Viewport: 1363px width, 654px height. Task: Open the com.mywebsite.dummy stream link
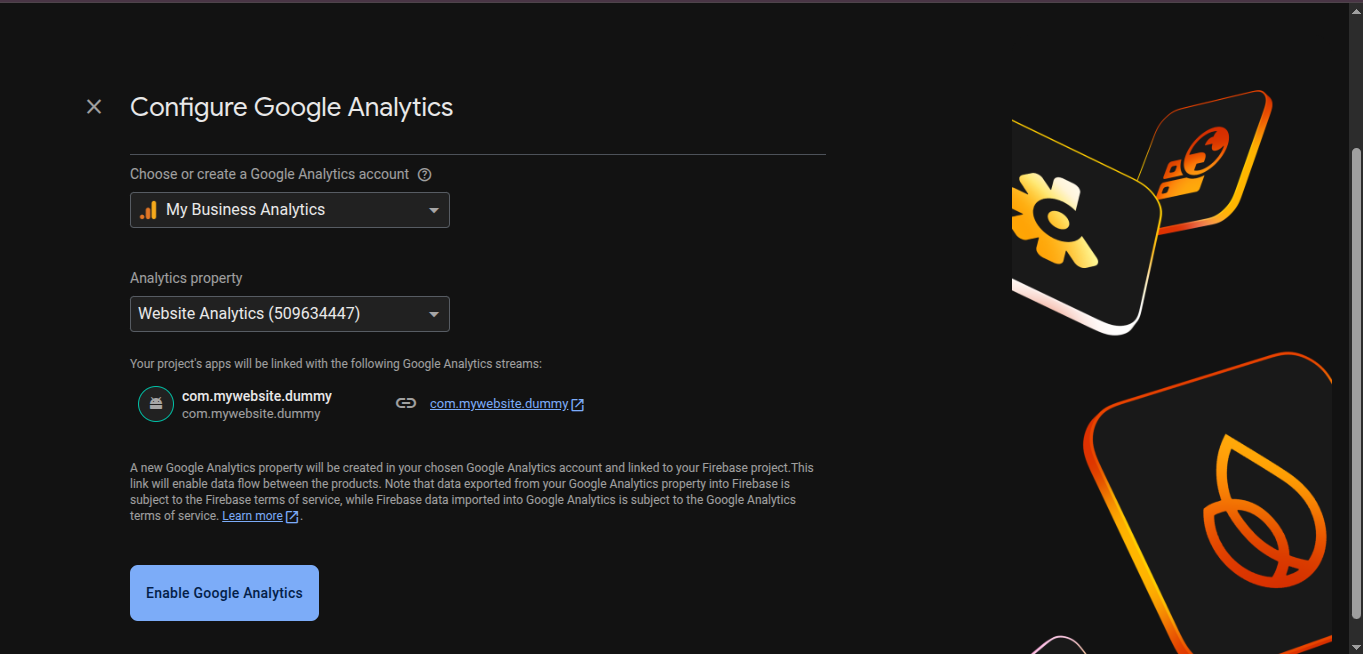tap(499, 404)
